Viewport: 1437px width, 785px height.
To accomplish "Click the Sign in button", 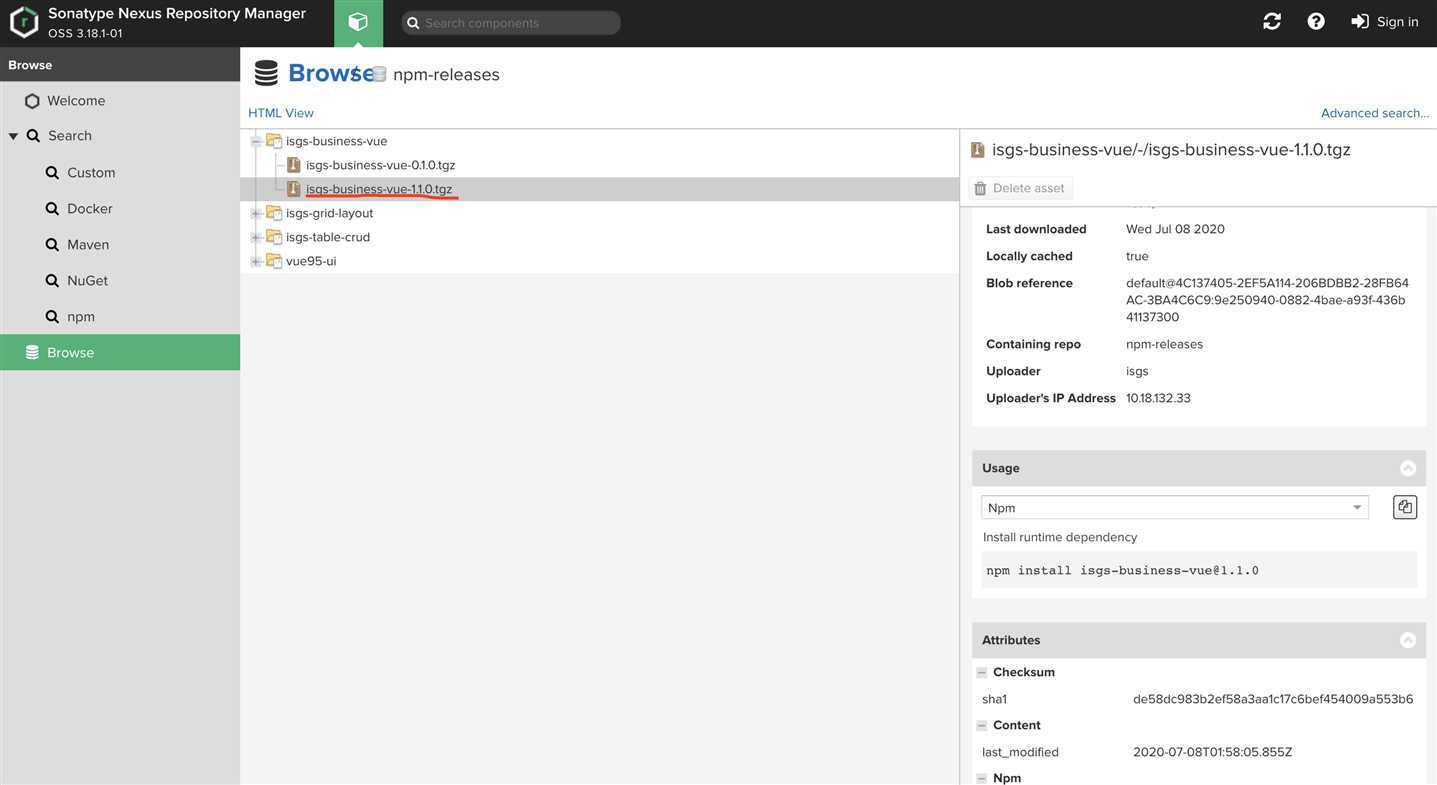I will 1385,22.
